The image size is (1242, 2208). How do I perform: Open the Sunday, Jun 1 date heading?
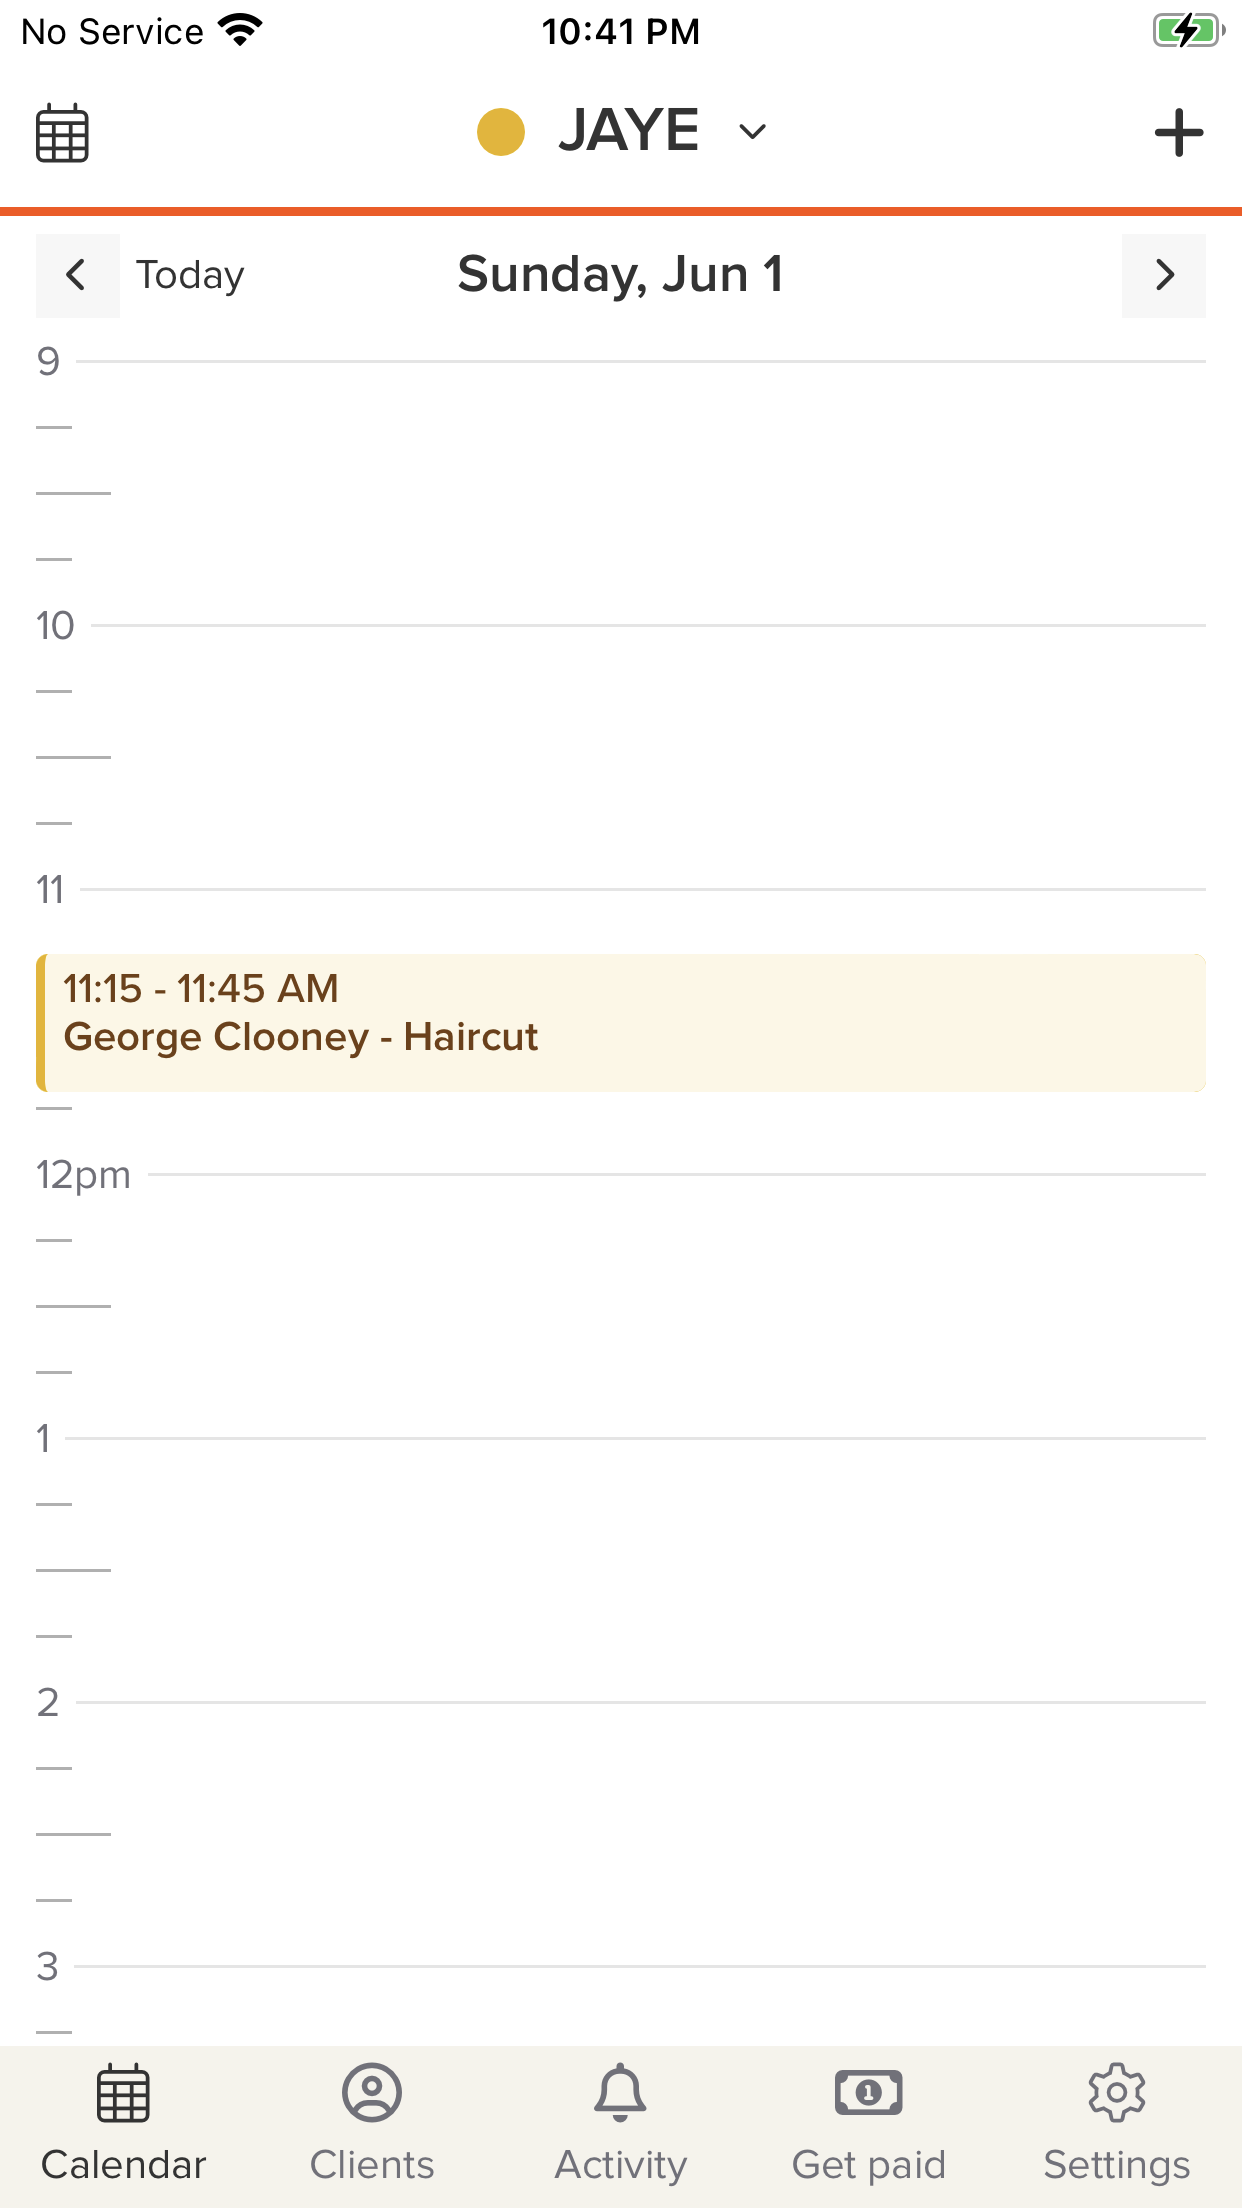[621, 275]
